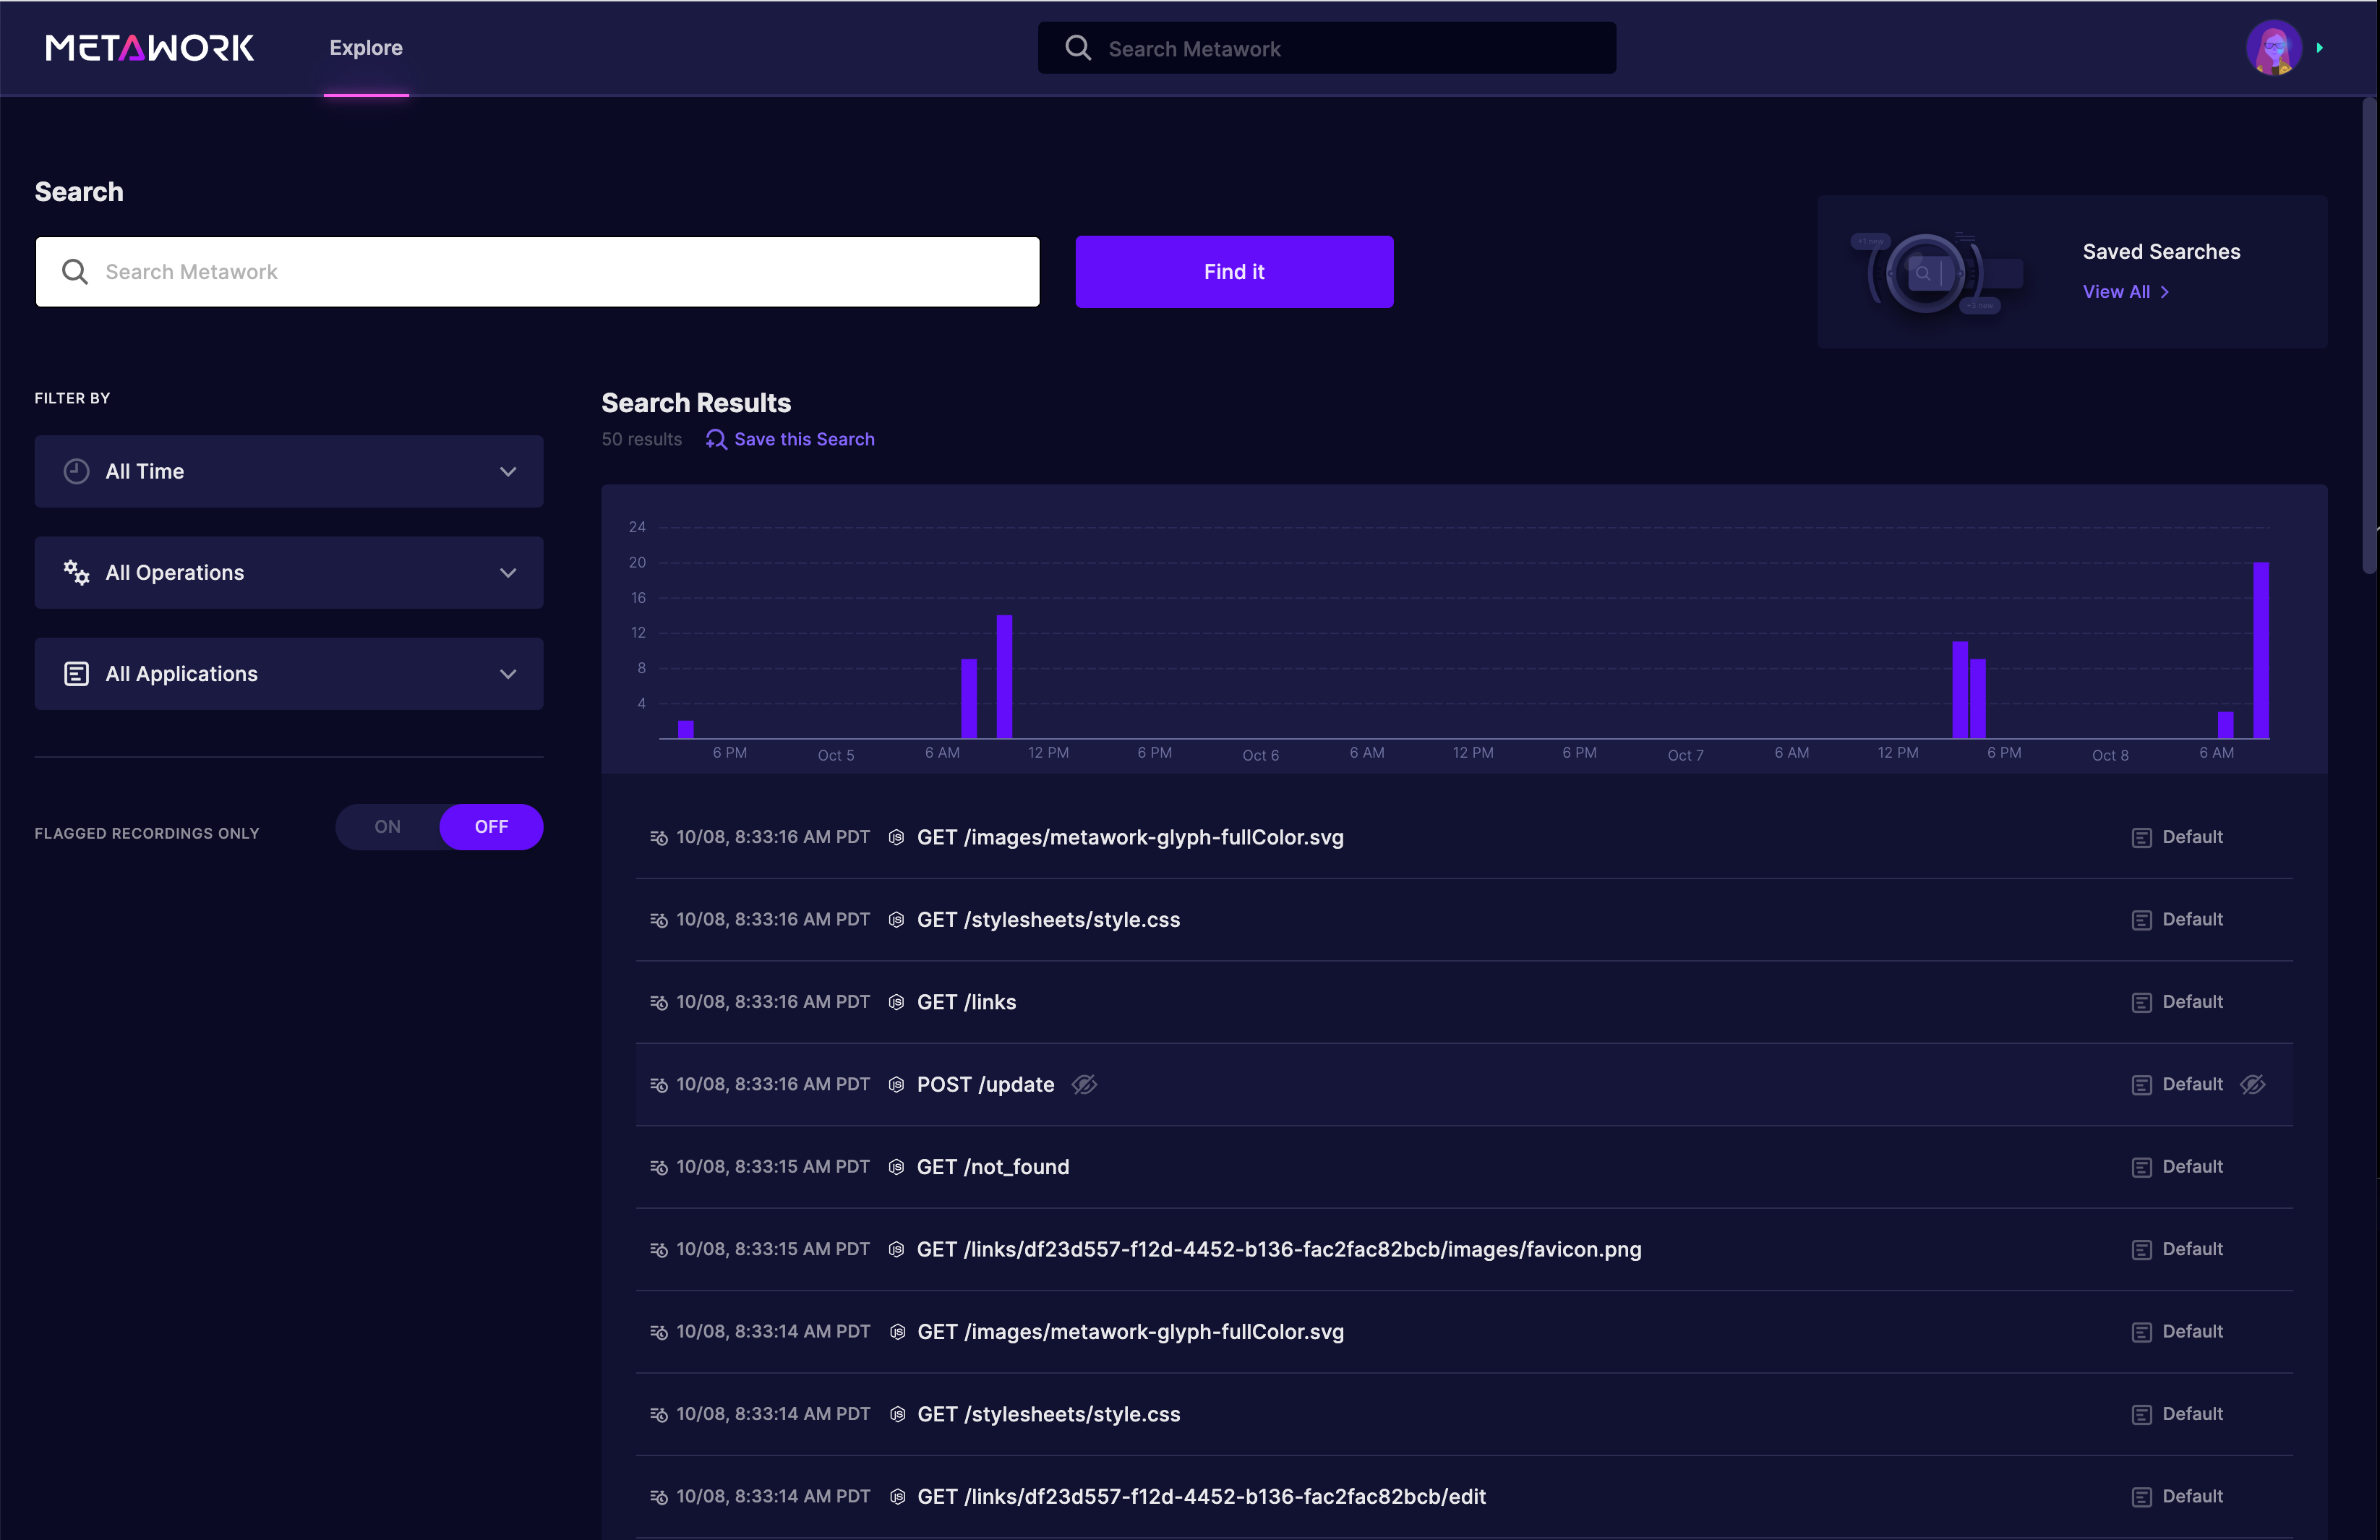Switch flagged recordings toggle to ON

click(x=387, y=827)
